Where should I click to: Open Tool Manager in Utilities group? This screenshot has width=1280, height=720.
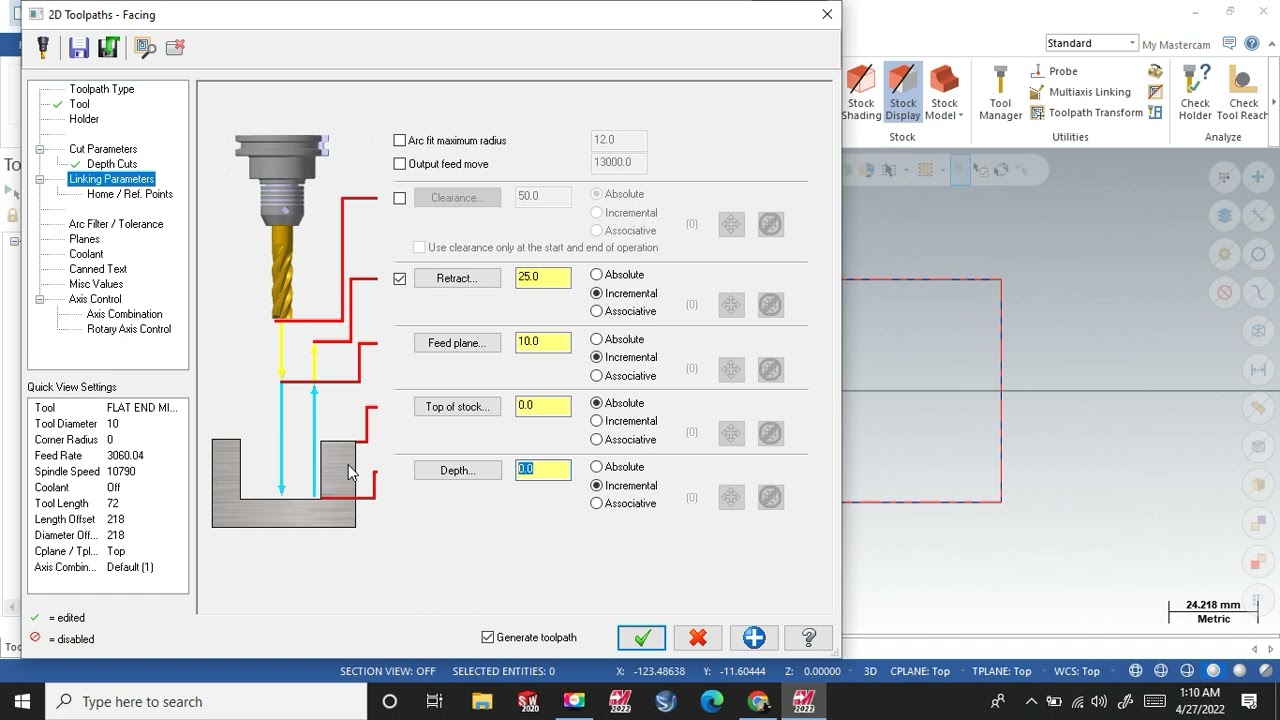tap(1000, 93)
